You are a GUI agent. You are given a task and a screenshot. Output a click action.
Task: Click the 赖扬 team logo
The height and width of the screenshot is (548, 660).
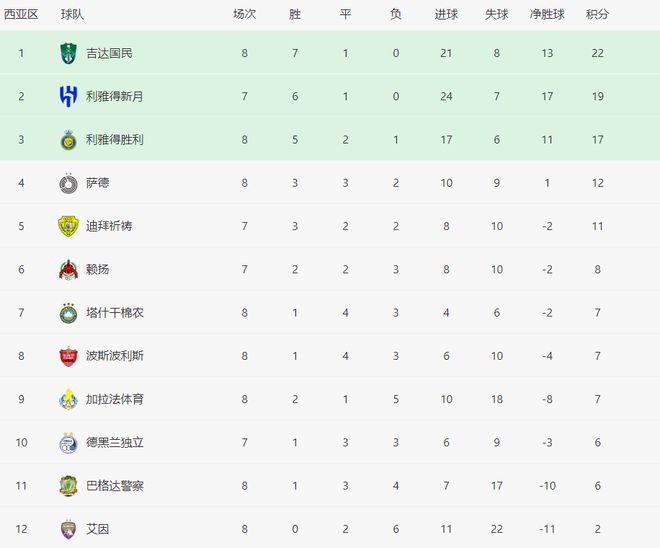(x=68, y=269)
